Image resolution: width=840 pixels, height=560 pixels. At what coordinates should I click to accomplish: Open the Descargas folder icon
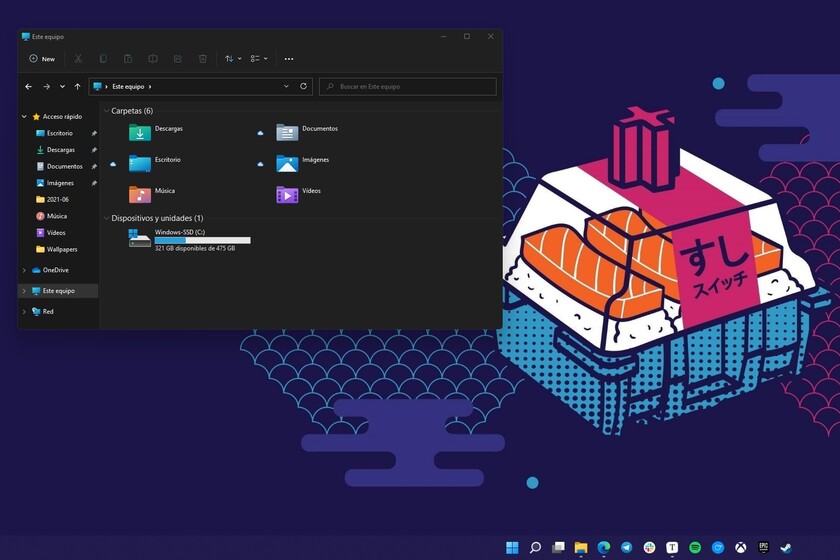(140, 132)
